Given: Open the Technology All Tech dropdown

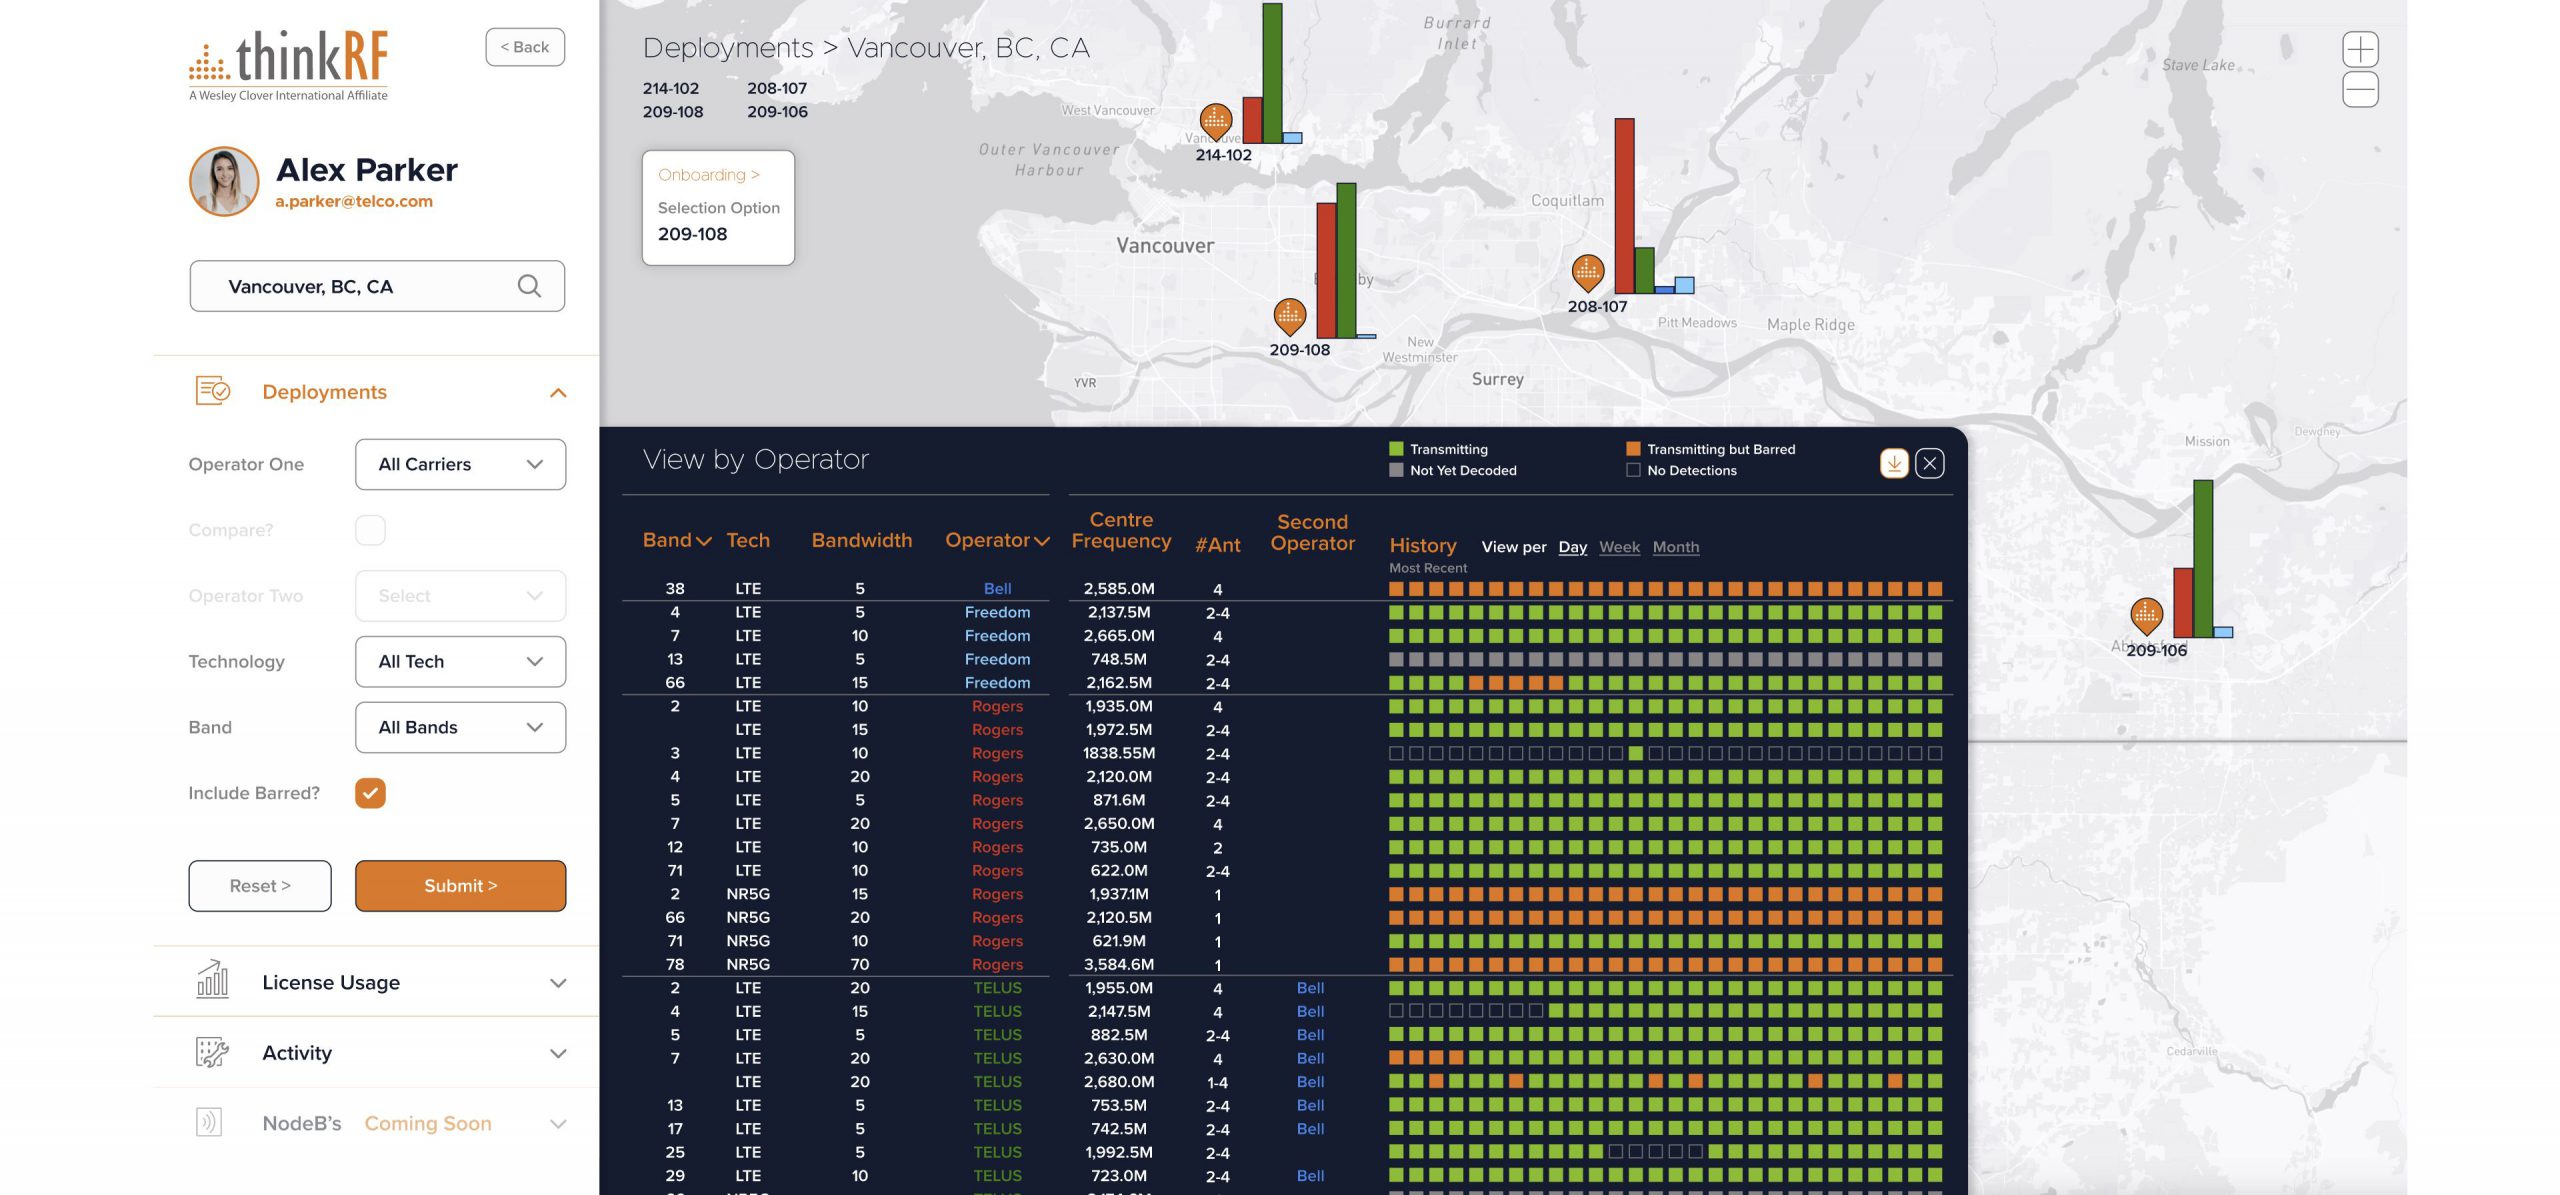Looking at the screenshot, I should (460, 661).
